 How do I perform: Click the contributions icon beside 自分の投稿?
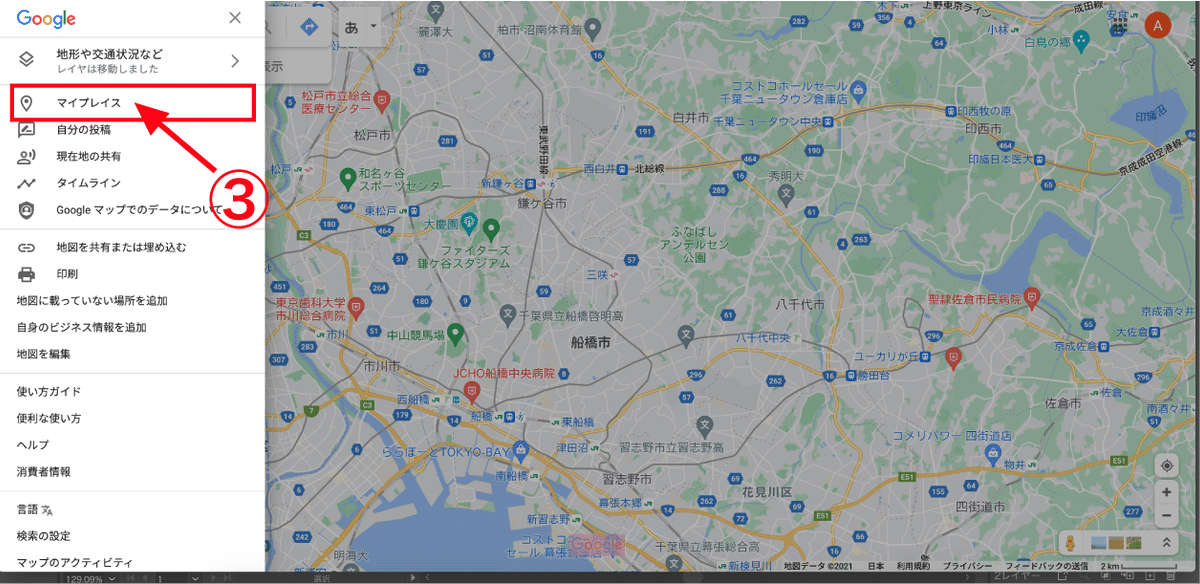26,130
